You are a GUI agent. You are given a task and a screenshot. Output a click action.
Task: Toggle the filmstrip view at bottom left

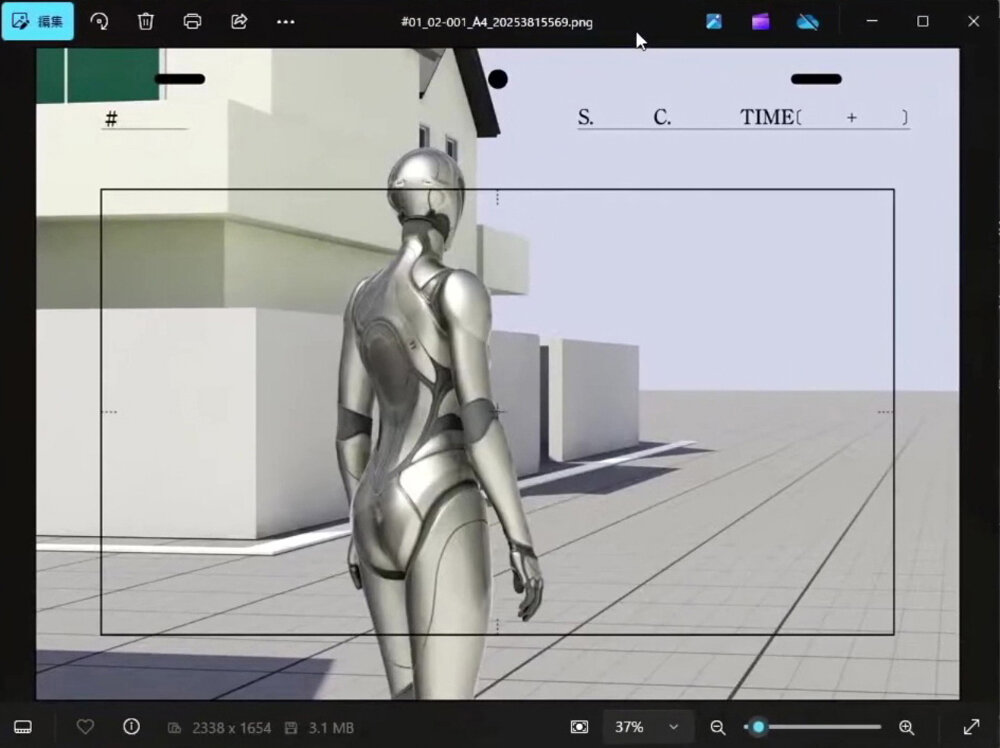click(24, 727)
